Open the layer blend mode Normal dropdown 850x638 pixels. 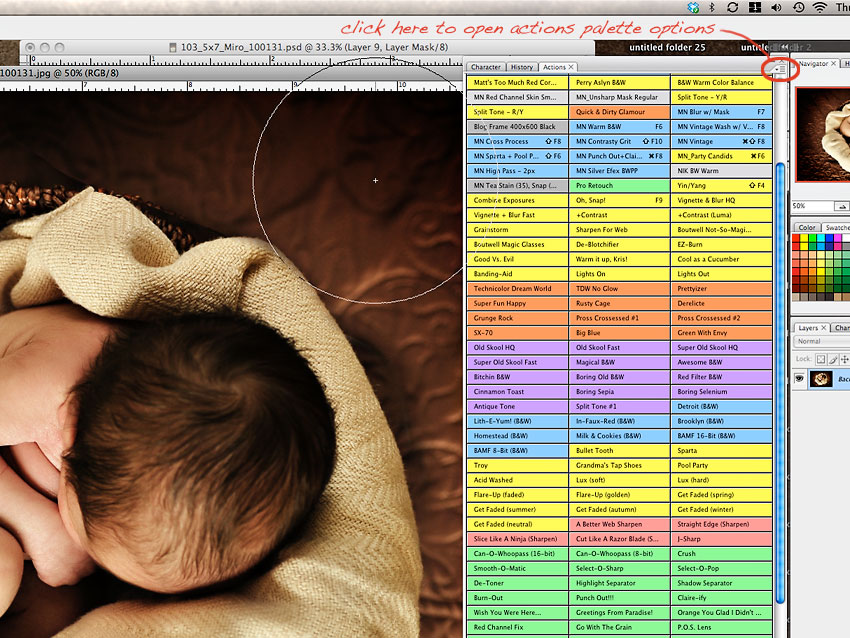pyautogui.click(x=822, y=341)
